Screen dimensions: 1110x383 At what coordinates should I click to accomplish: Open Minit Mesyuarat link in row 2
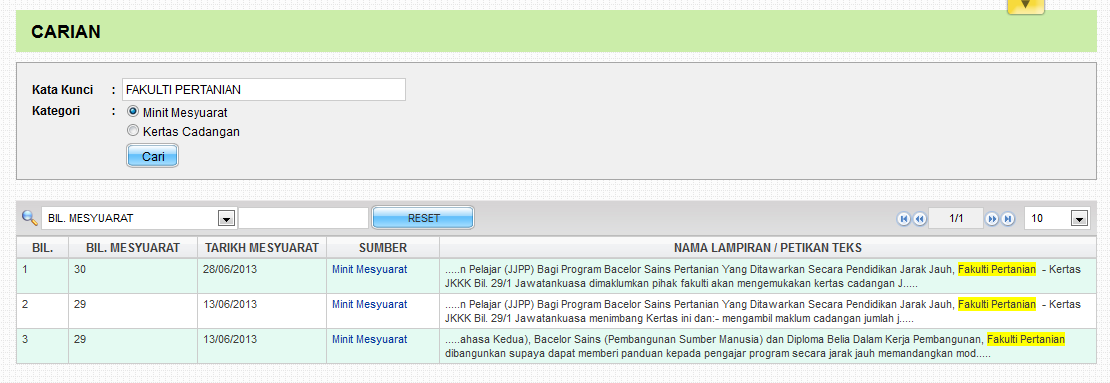370,304
